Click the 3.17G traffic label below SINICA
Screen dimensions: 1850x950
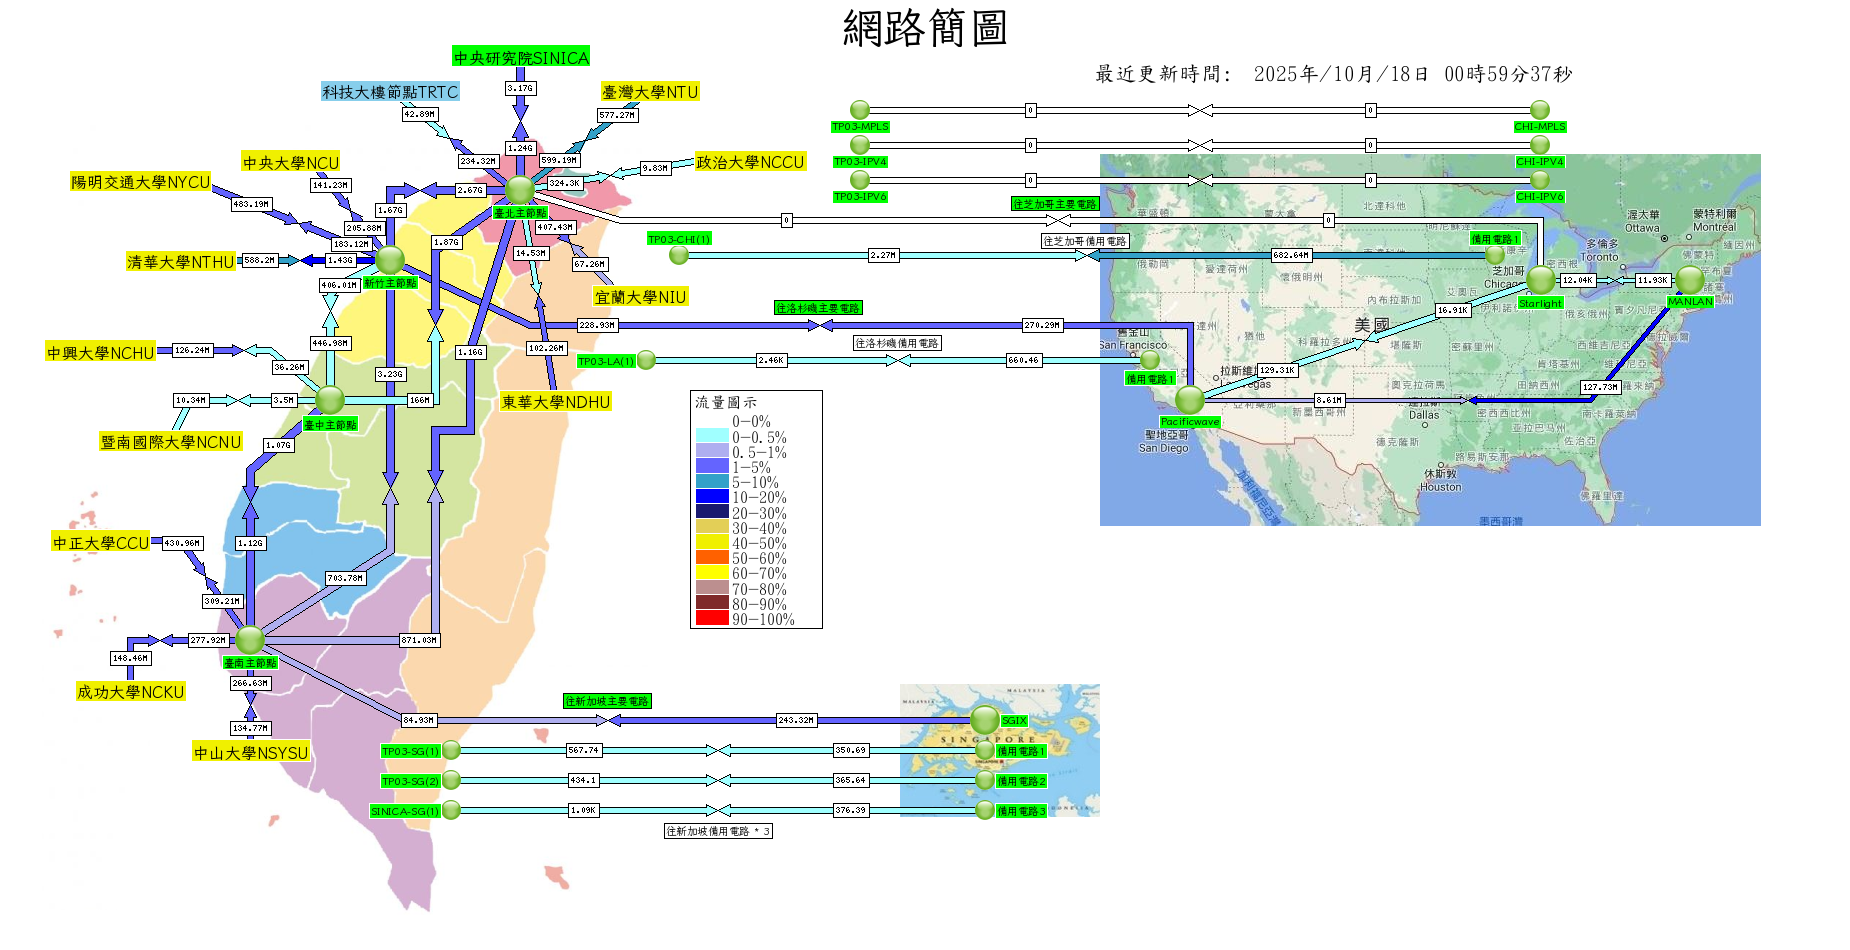tap(520, 88)
